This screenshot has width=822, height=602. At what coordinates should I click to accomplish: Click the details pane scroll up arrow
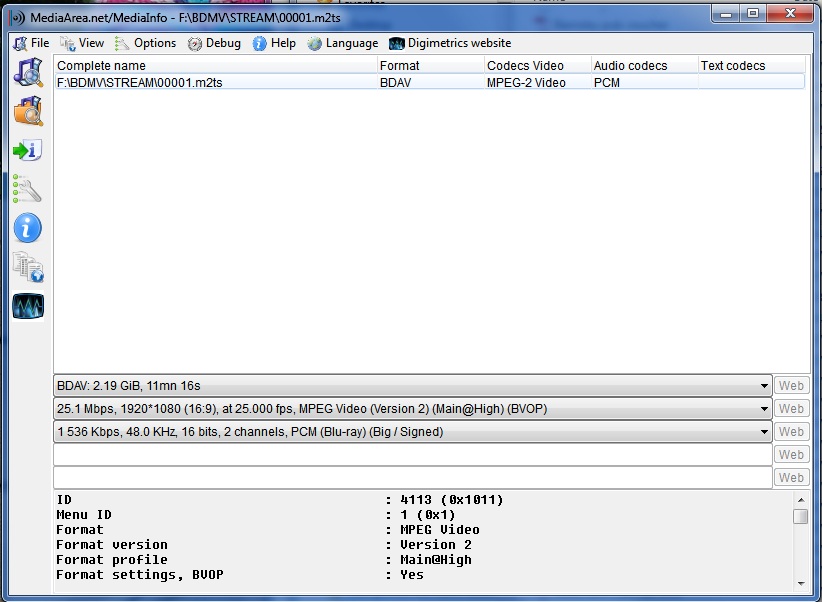(x=801, y=500)
